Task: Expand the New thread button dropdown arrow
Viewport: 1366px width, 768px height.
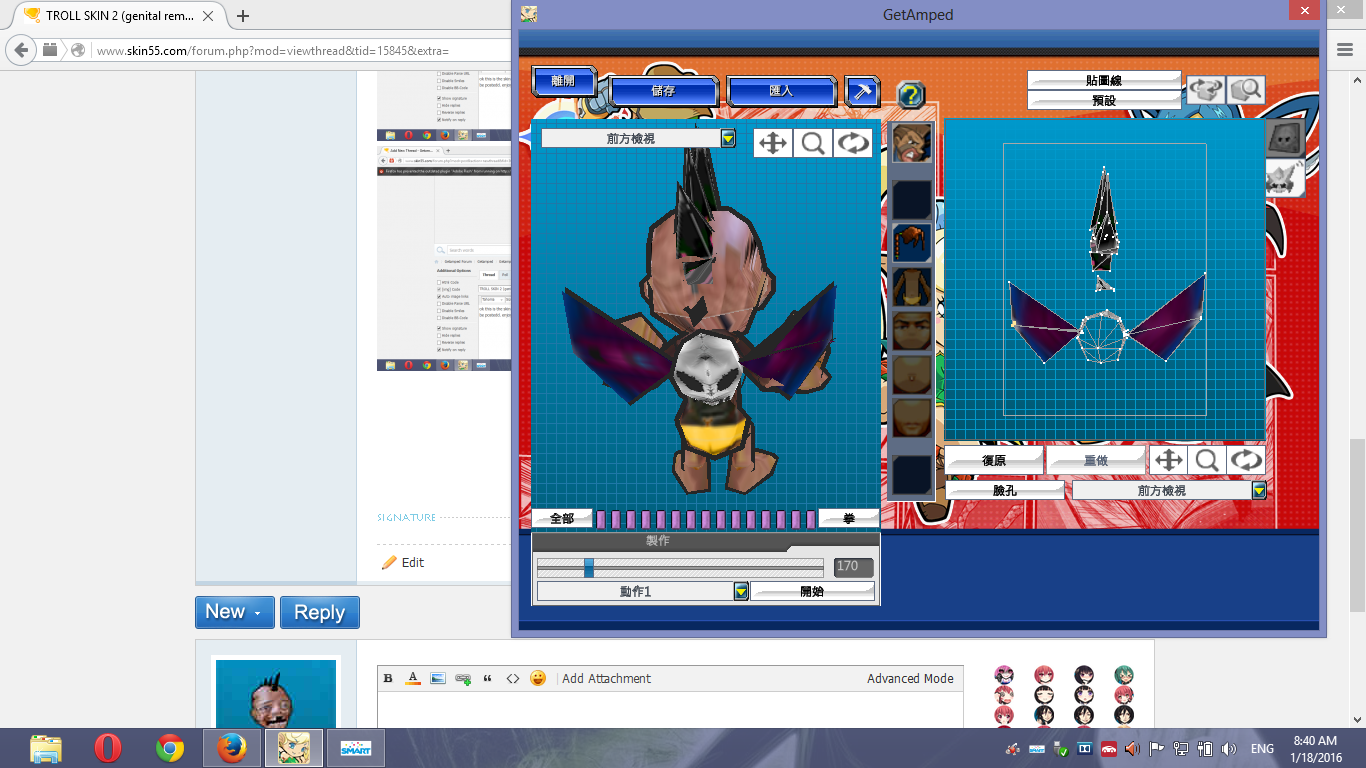Action: [259, 613]
